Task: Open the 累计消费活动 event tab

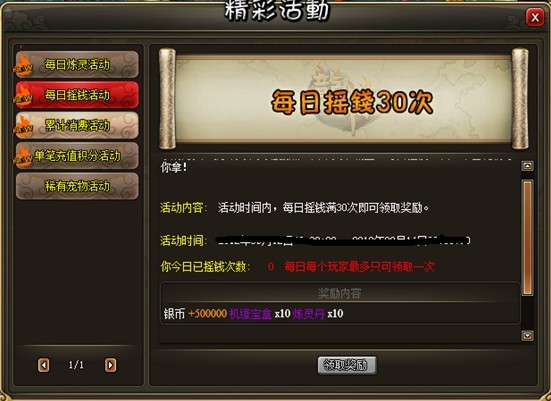Action: (x=77, y=125)
